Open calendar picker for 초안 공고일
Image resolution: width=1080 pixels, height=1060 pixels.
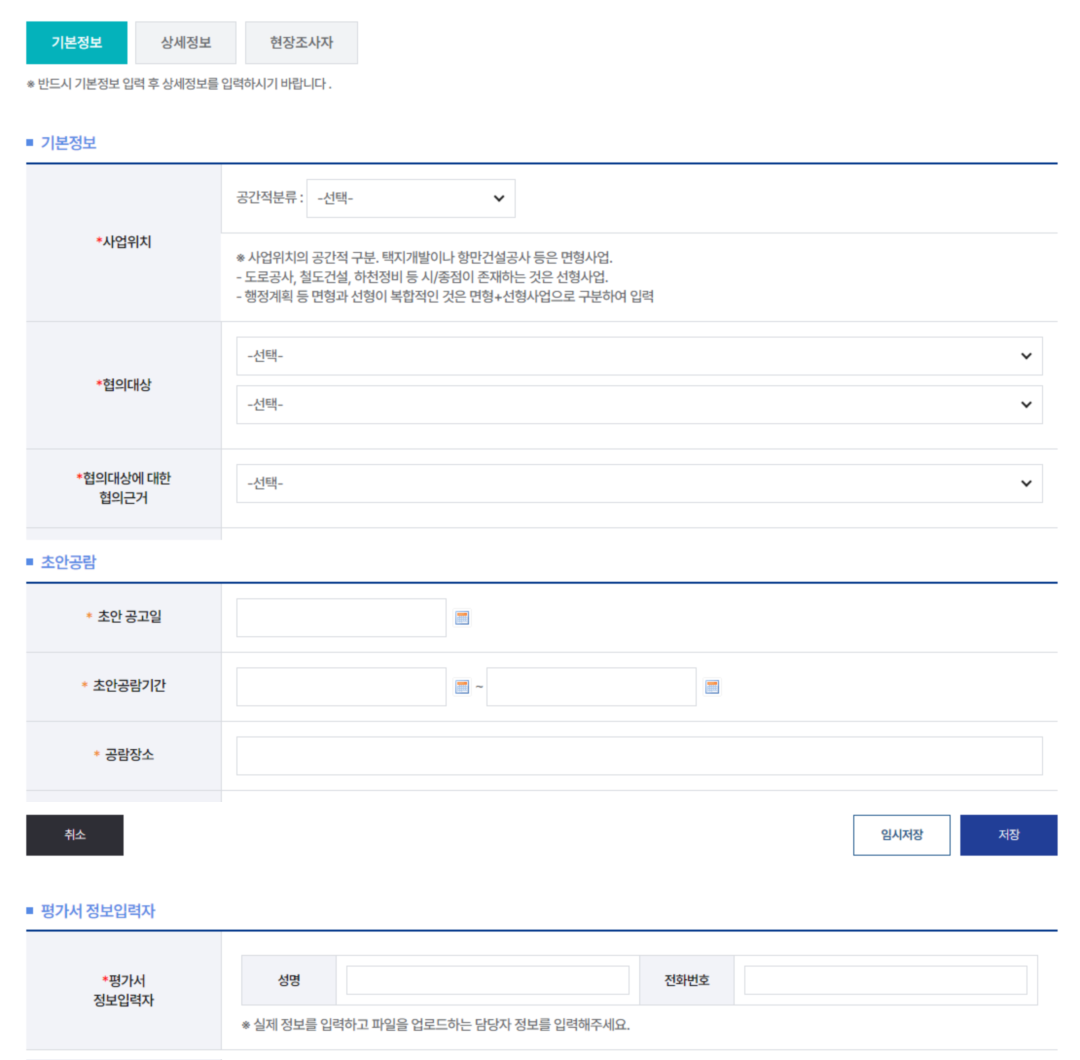462,618
